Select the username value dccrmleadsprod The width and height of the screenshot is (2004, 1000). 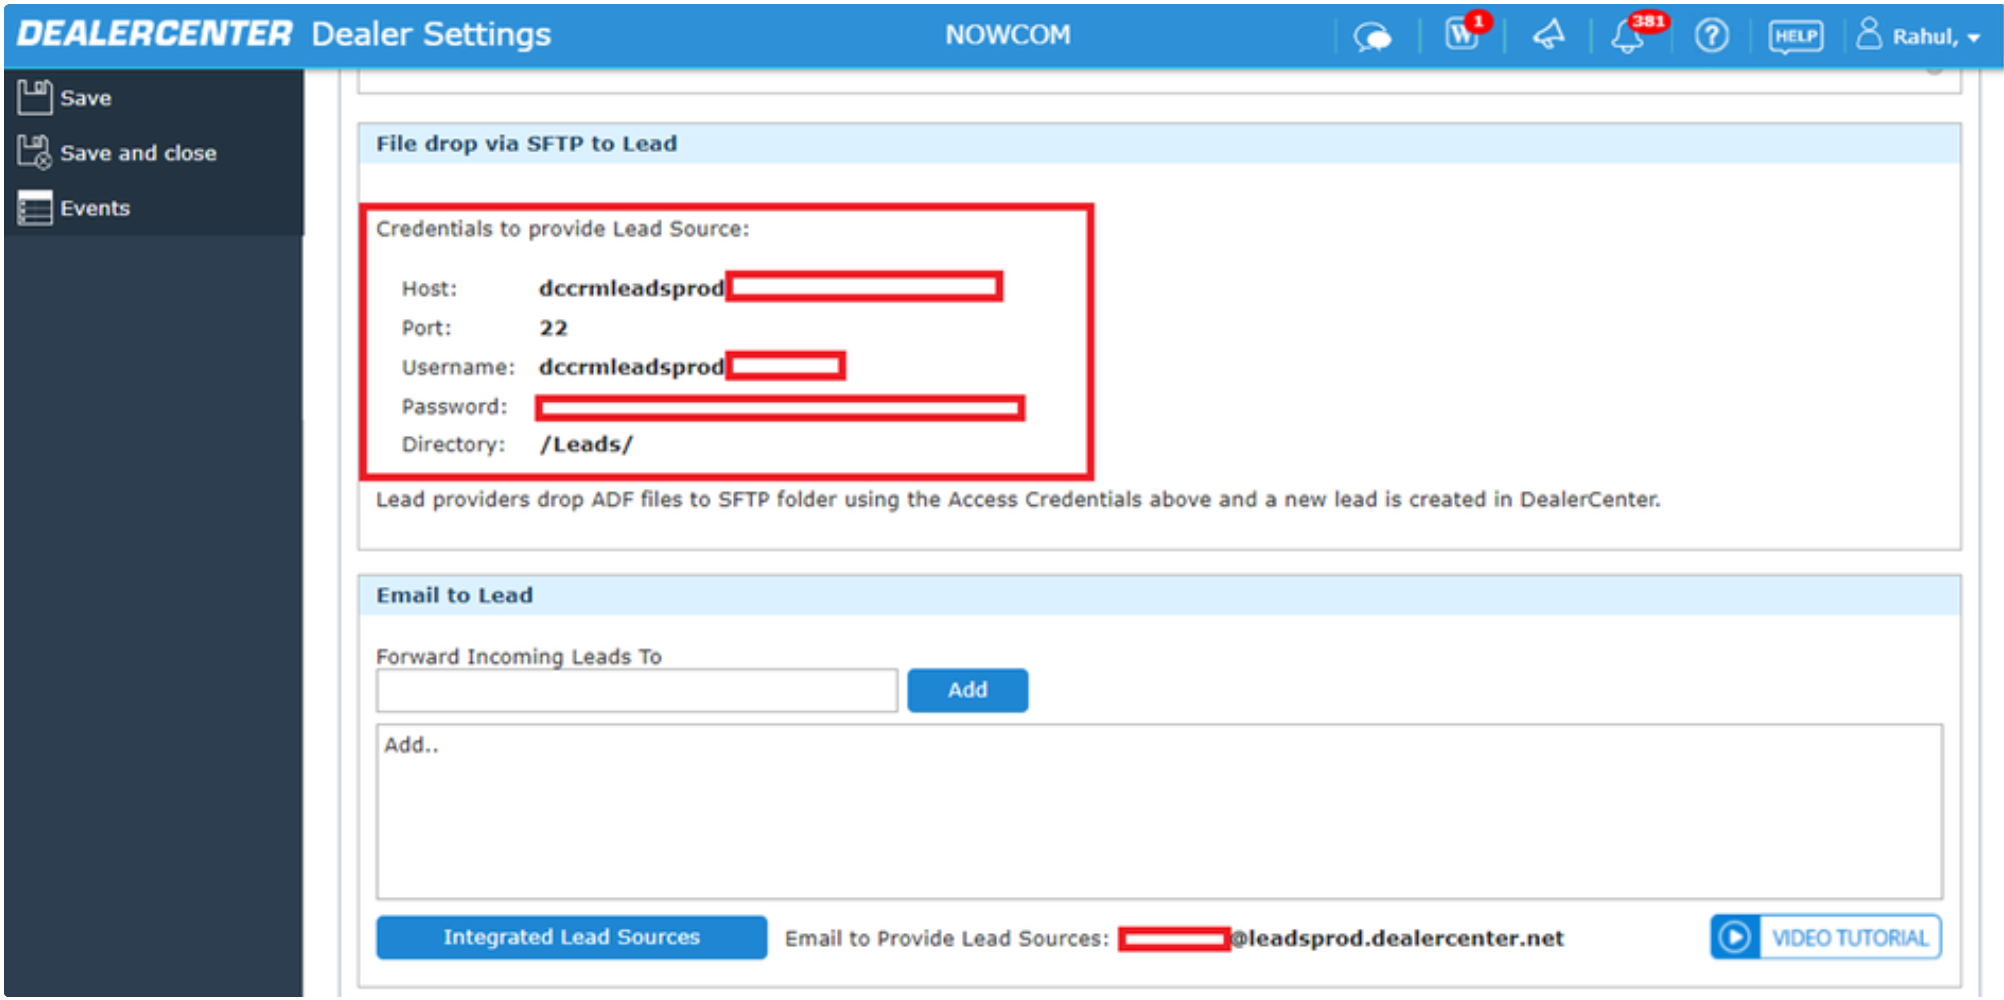pos(631,367)
